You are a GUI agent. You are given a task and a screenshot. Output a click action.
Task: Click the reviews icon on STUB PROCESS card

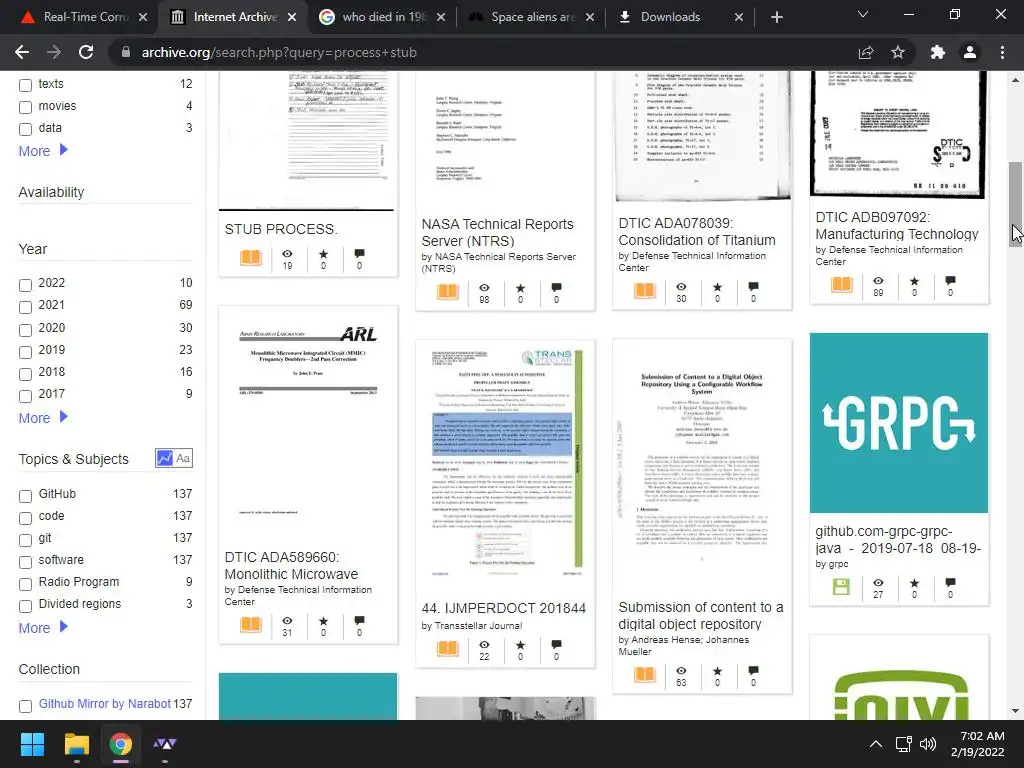pos(359,253)
